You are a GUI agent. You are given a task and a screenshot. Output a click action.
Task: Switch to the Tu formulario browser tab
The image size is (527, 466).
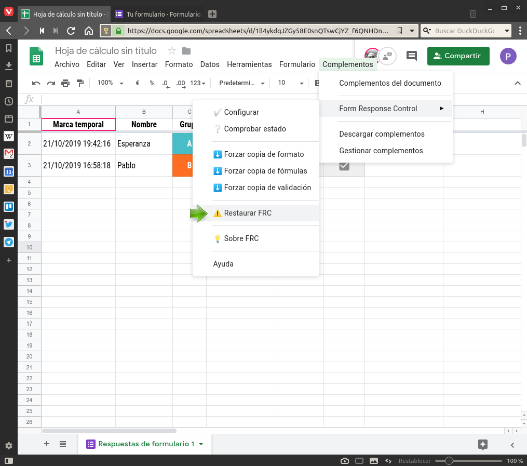[158, 14]
